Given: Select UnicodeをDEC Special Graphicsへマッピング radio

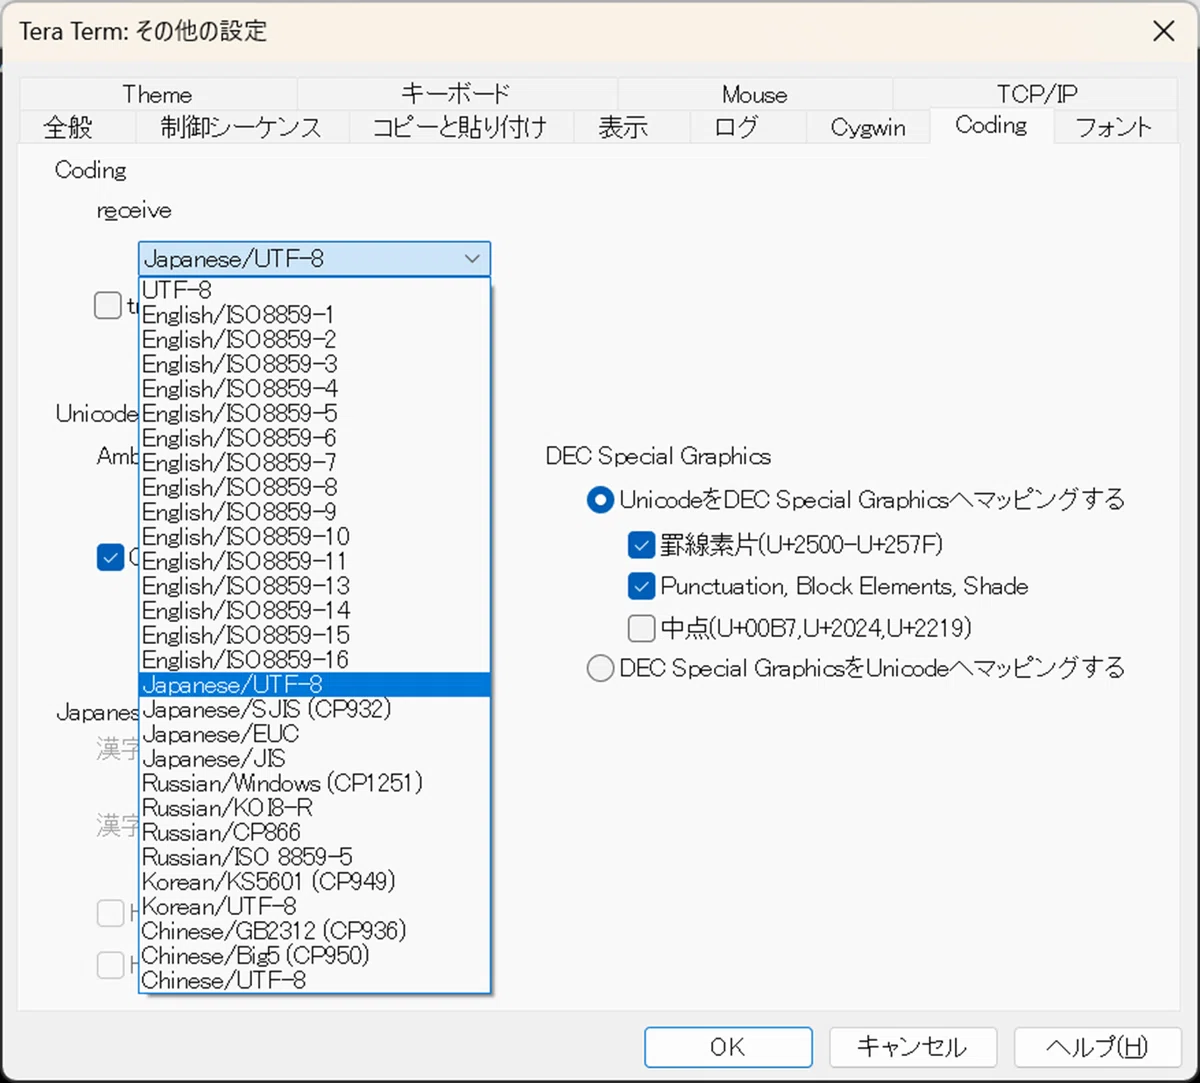Looking at the screenshot, I should tap(600, 500).
